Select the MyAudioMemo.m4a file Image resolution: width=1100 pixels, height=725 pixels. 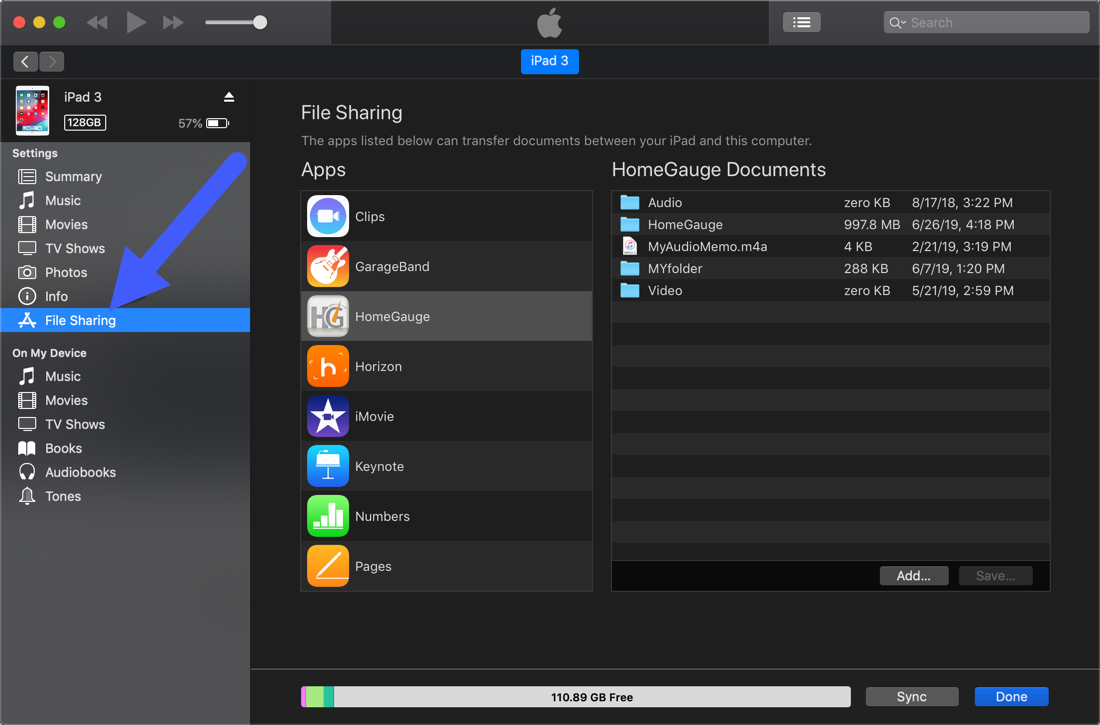831,246
